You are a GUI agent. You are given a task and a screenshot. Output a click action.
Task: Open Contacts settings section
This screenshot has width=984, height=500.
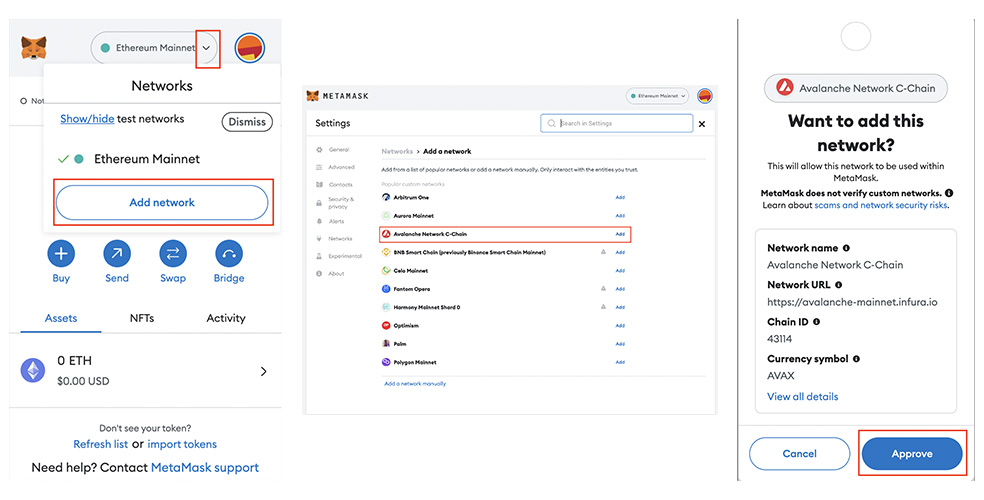pos(334,185)
